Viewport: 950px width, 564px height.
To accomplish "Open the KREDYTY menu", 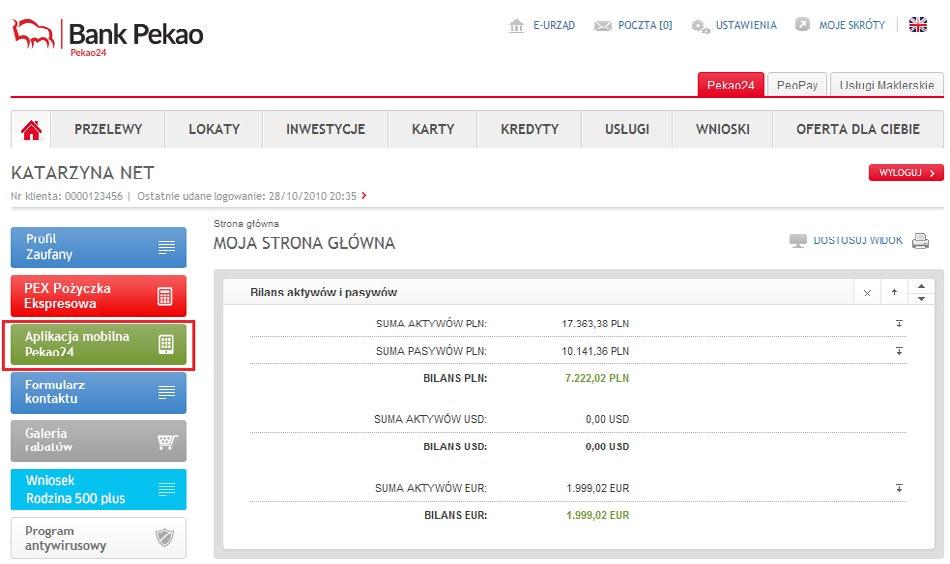I will click(x=530, y=129).
